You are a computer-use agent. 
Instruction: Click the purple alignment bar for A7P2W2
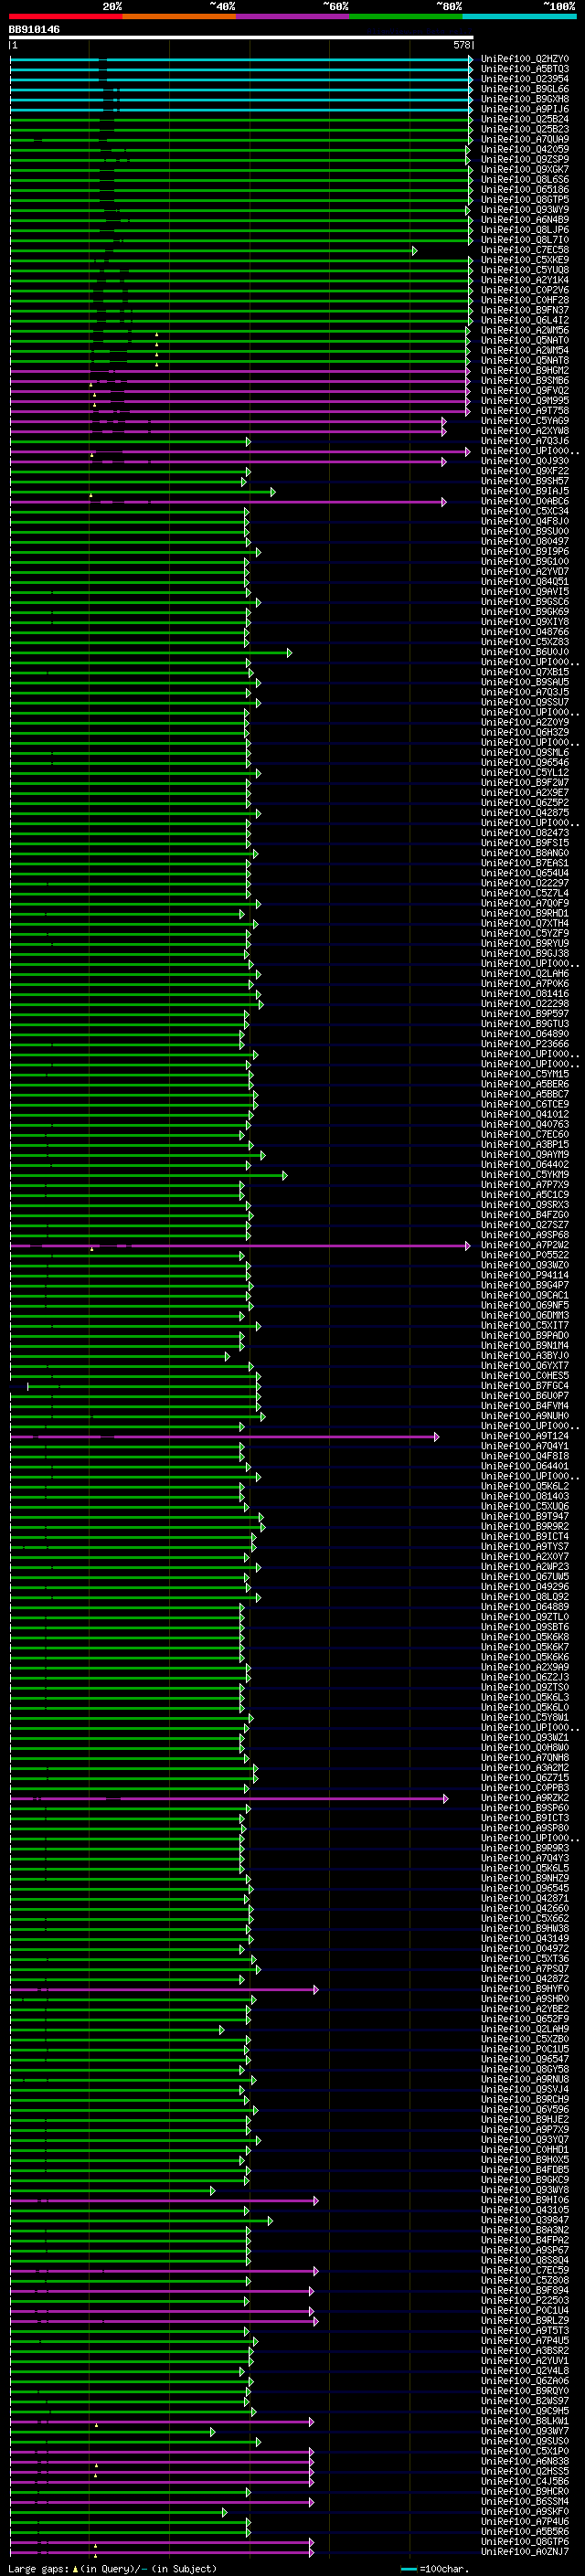(x=240, y=1246)
